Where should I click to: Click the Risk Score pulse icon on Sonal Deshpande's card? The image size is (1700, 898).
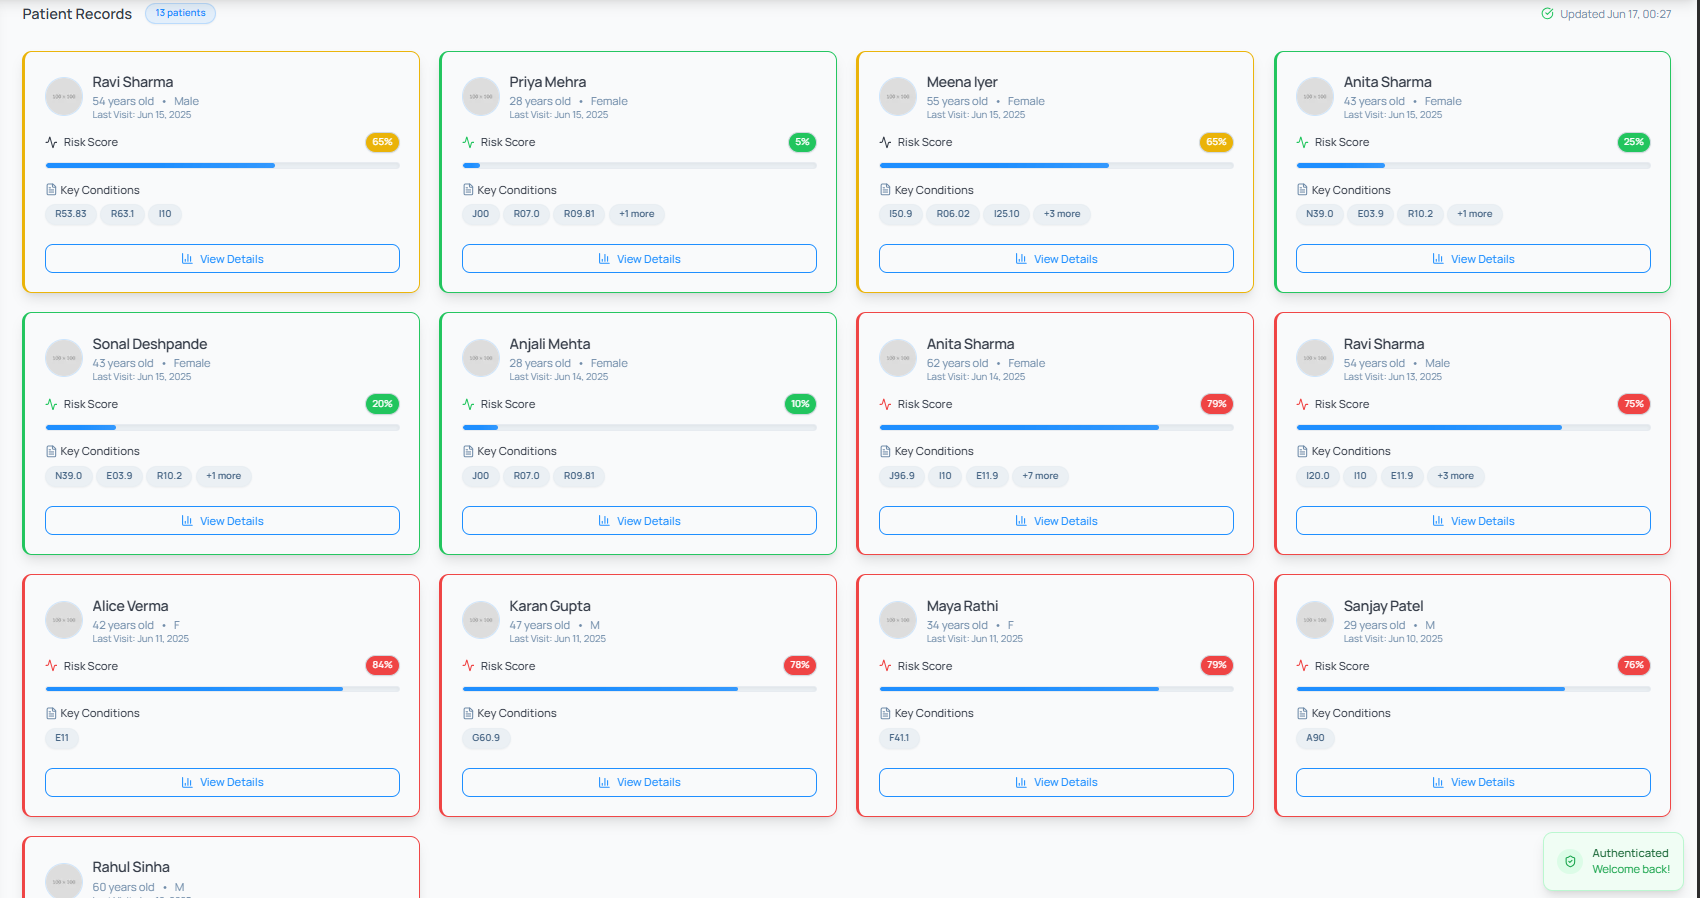51,404
